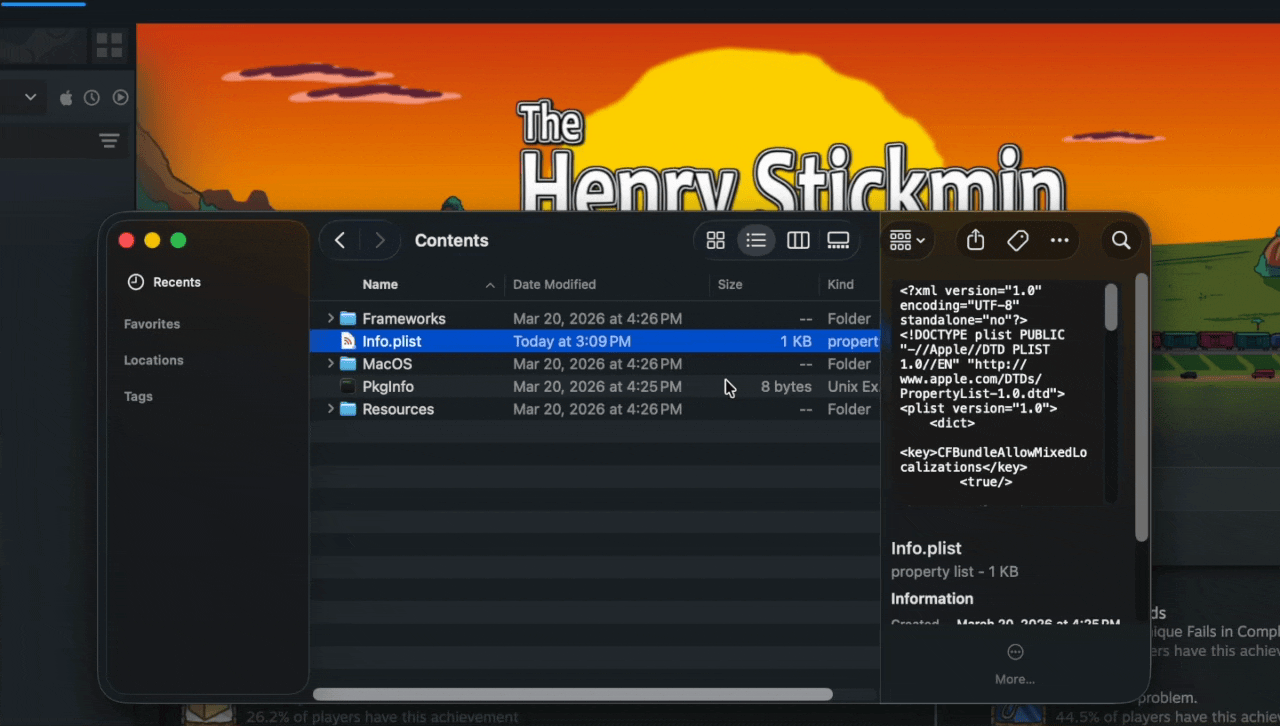
Task: Click the More… button in preview pane
Action: click(x=1015, y=663)
